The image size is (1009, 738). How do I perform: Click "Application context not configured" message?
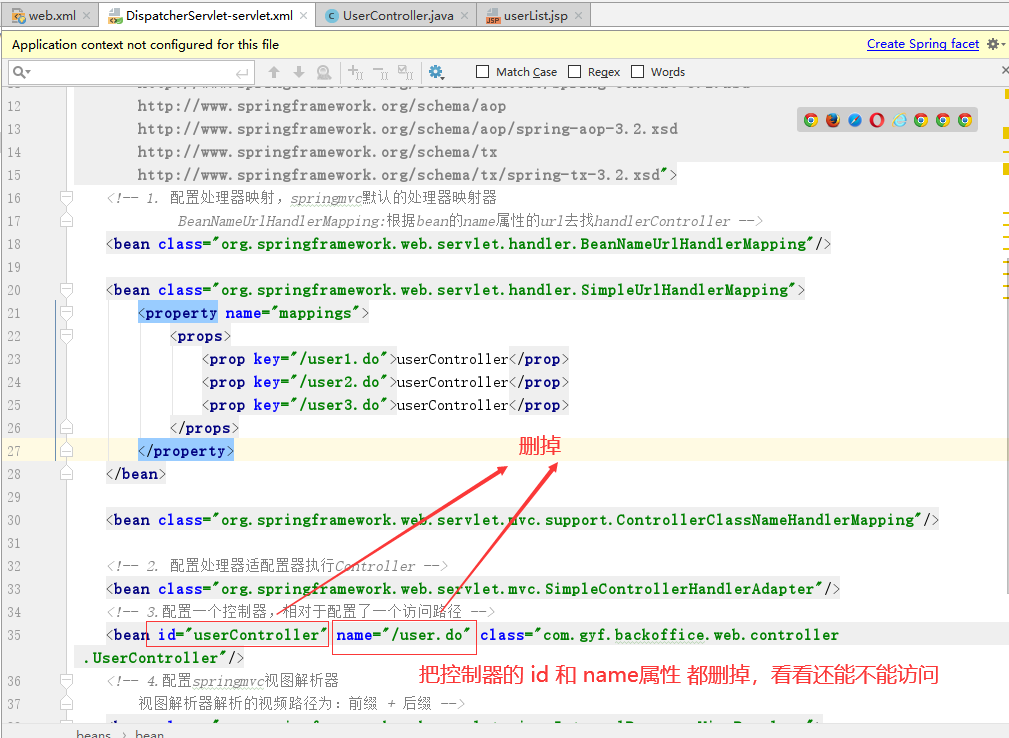tap(145, 44)
